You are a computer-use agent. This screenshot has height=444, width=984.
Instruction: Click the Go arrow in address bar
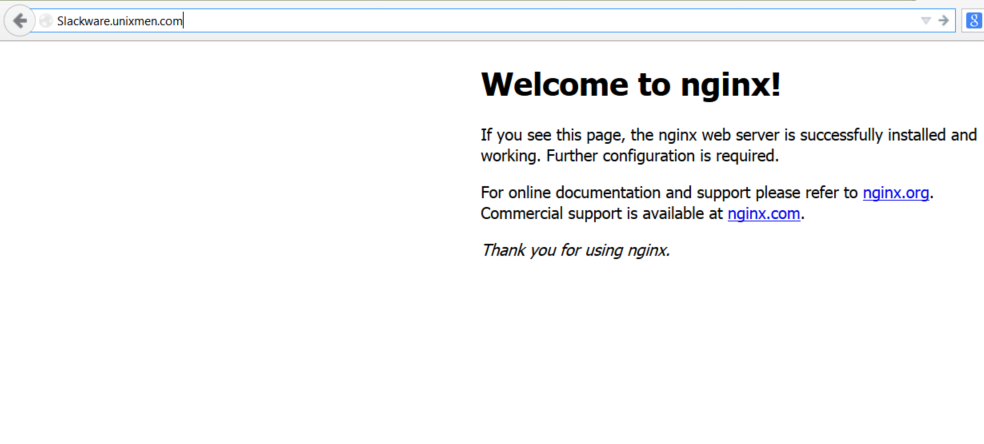pyautogui.click(x=943, y=21)
